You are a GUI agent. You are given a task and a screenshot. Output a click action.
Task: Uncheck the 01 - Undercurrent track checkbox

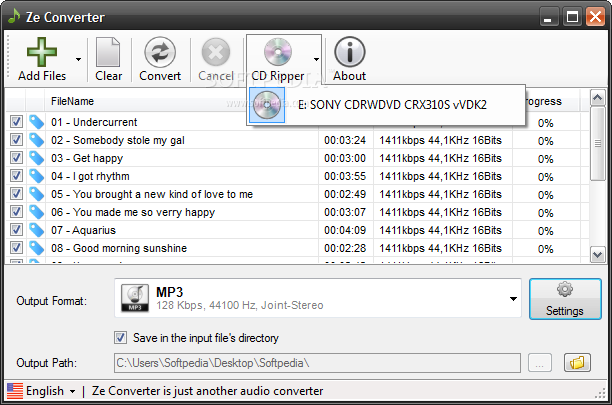coord(16,122)
